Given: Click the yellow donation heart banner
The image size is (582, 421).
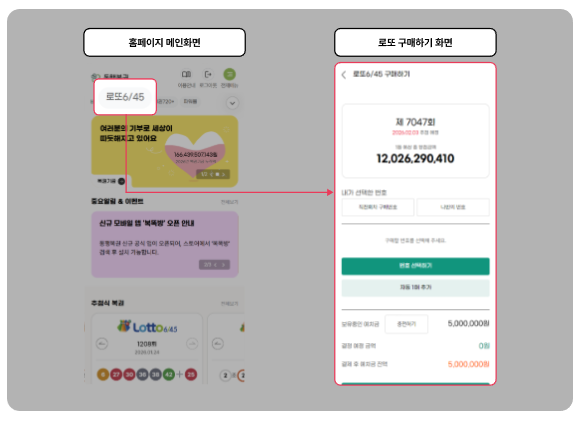Looking at the screenshot, I should (x=164, y=151).
